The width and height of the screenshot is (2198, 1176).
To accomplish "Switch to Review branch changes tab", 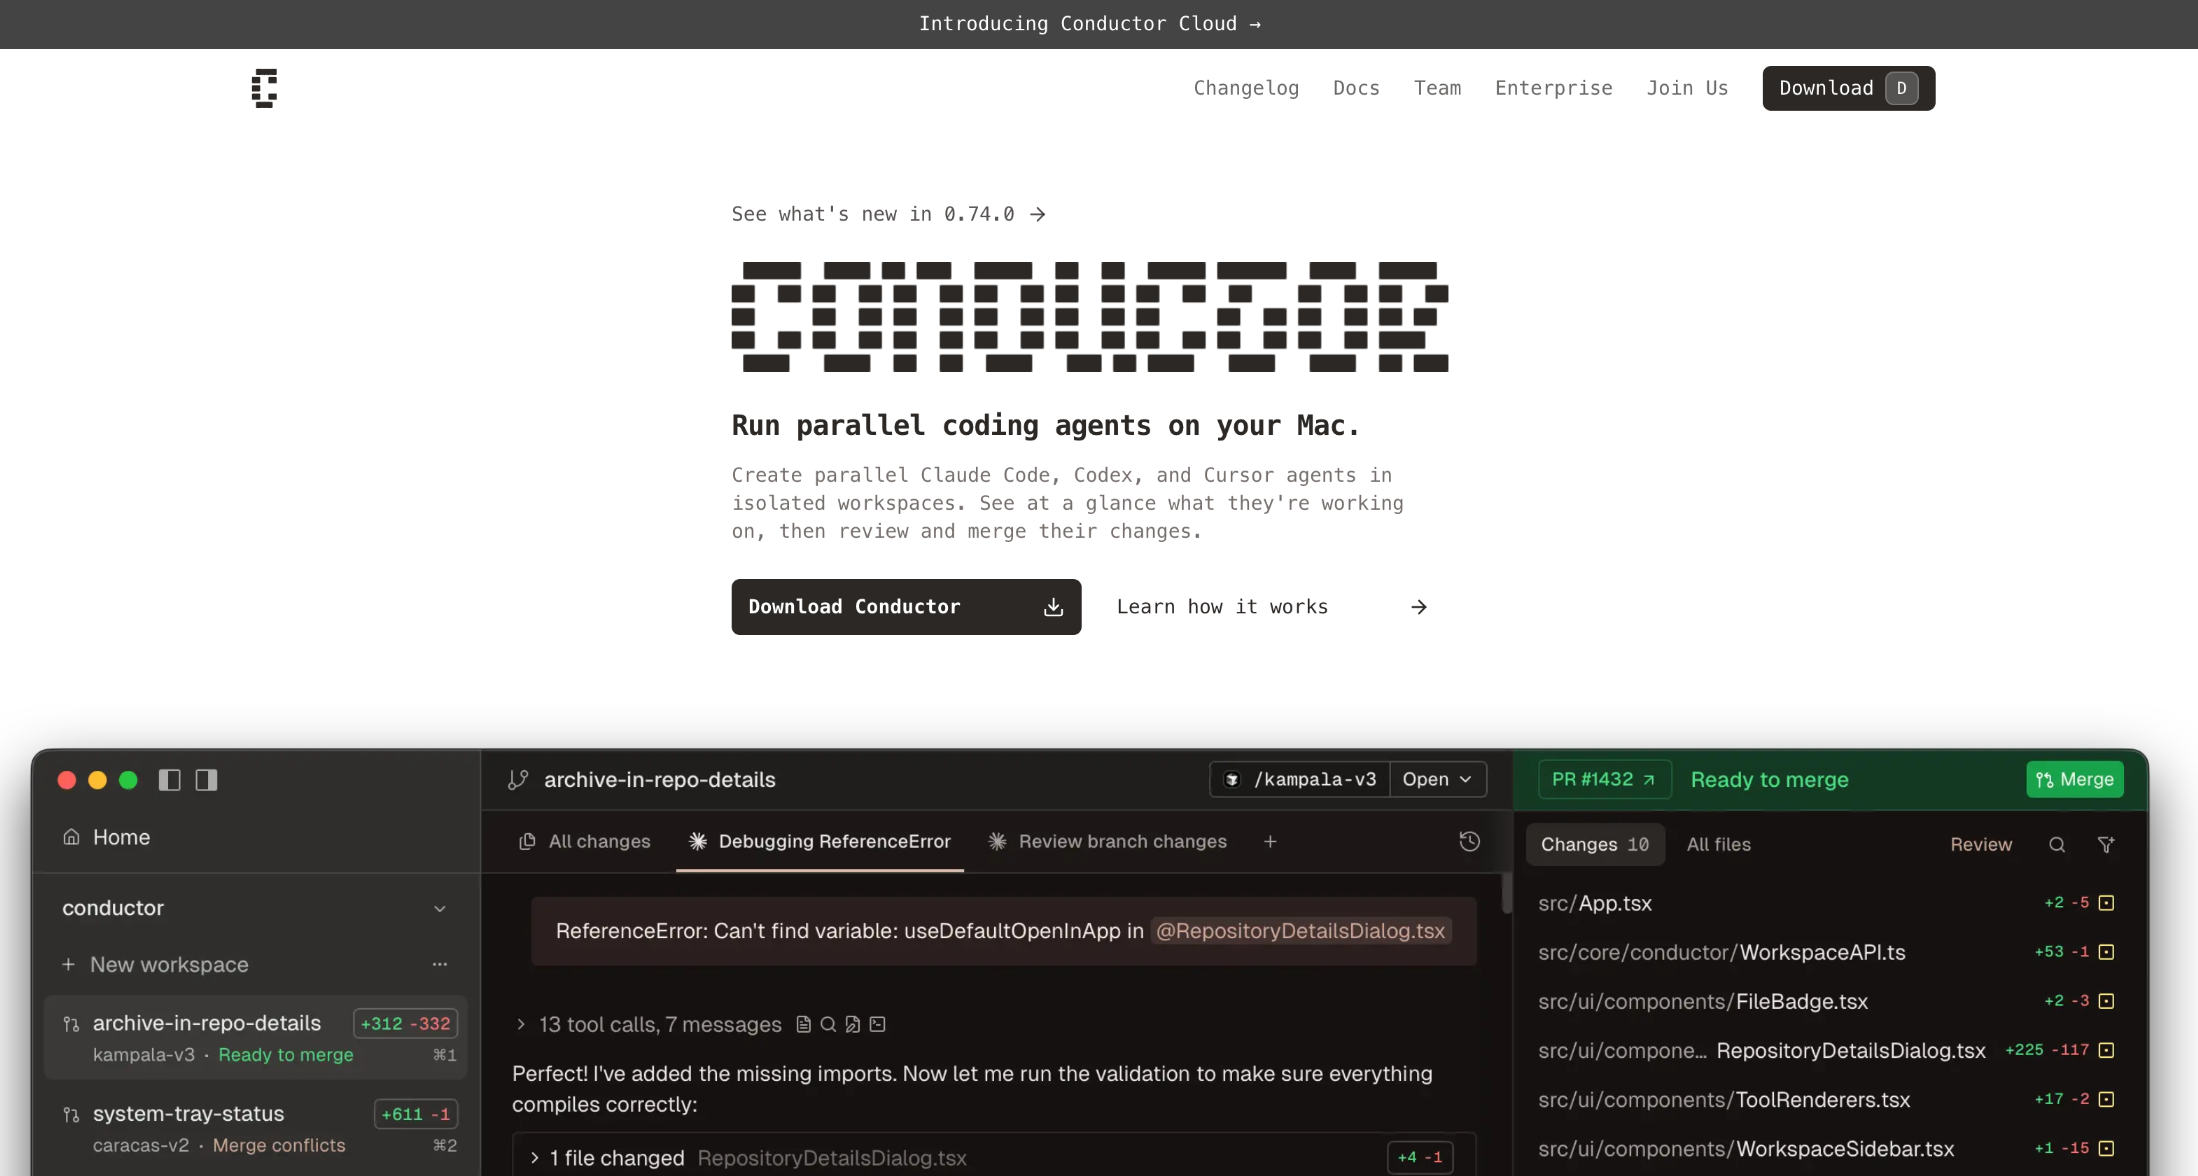I will (x=1107, y=841).
